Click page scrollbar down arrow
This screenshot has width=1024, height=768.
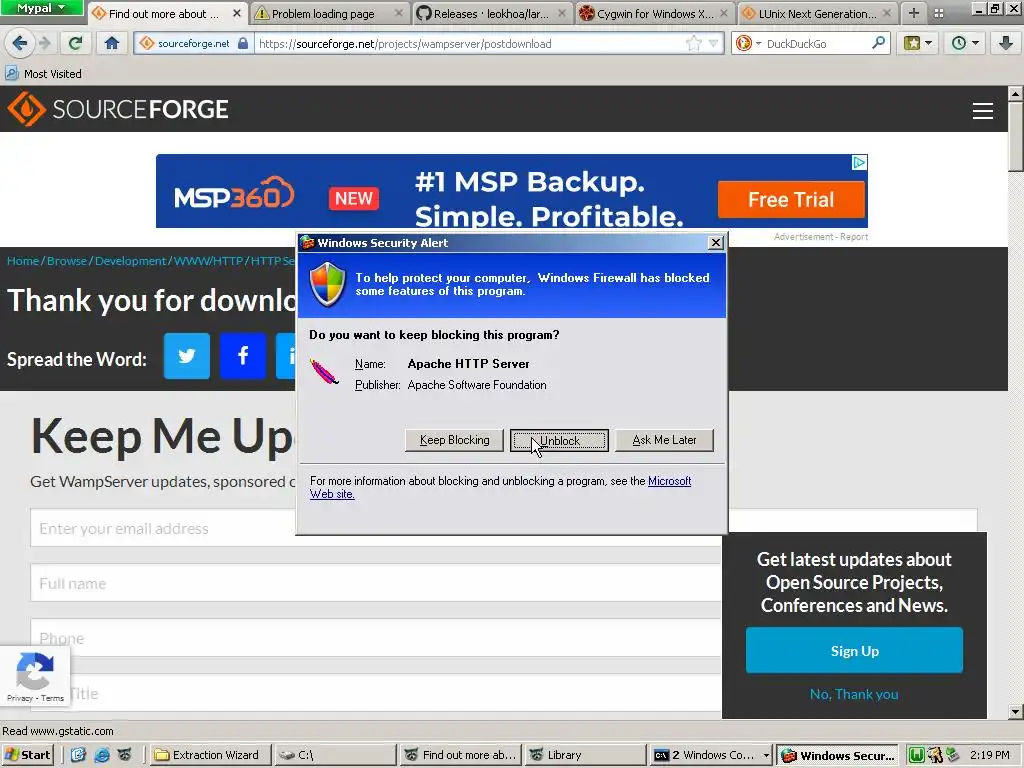click(x=1015, y=712)
